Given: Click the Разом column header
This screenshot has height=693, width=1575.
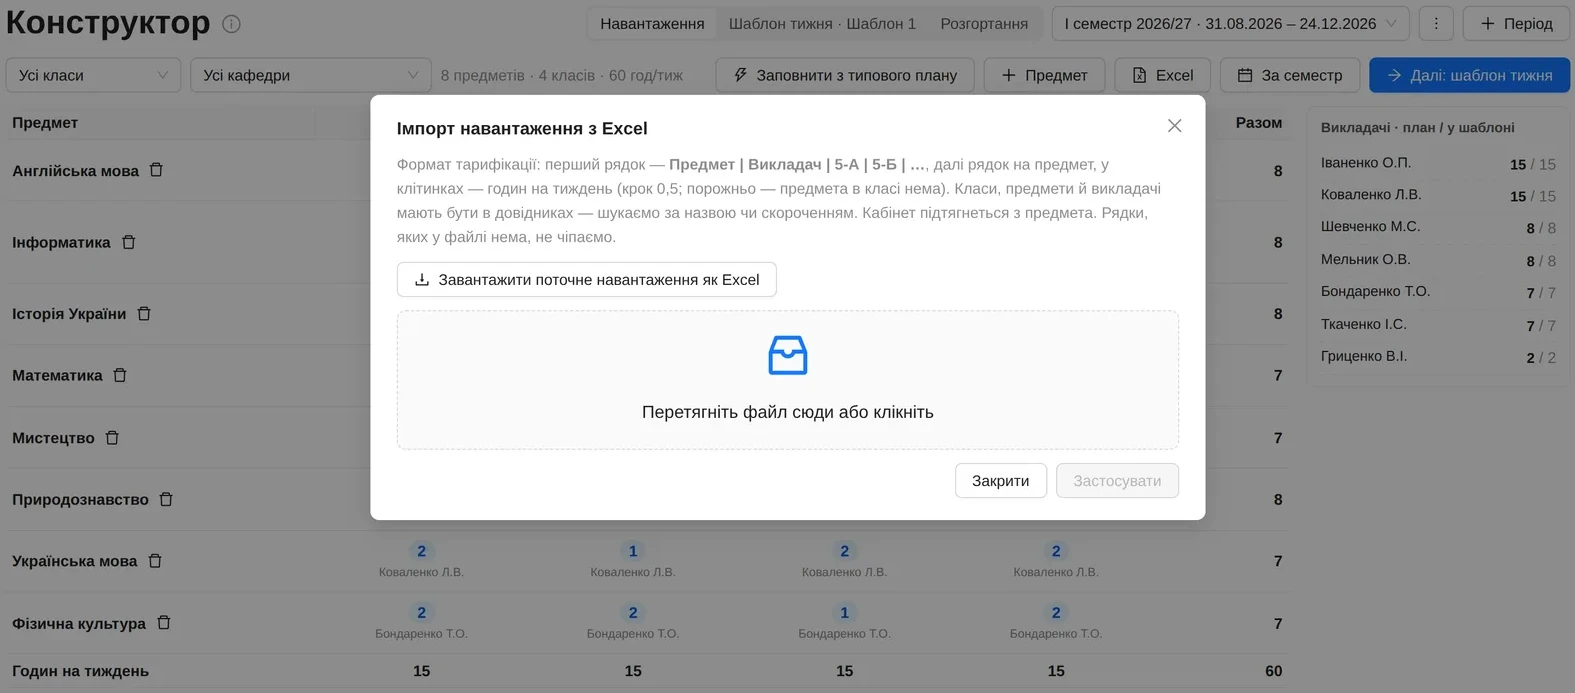Looking at the screenshot, I should click(1258, 122).
